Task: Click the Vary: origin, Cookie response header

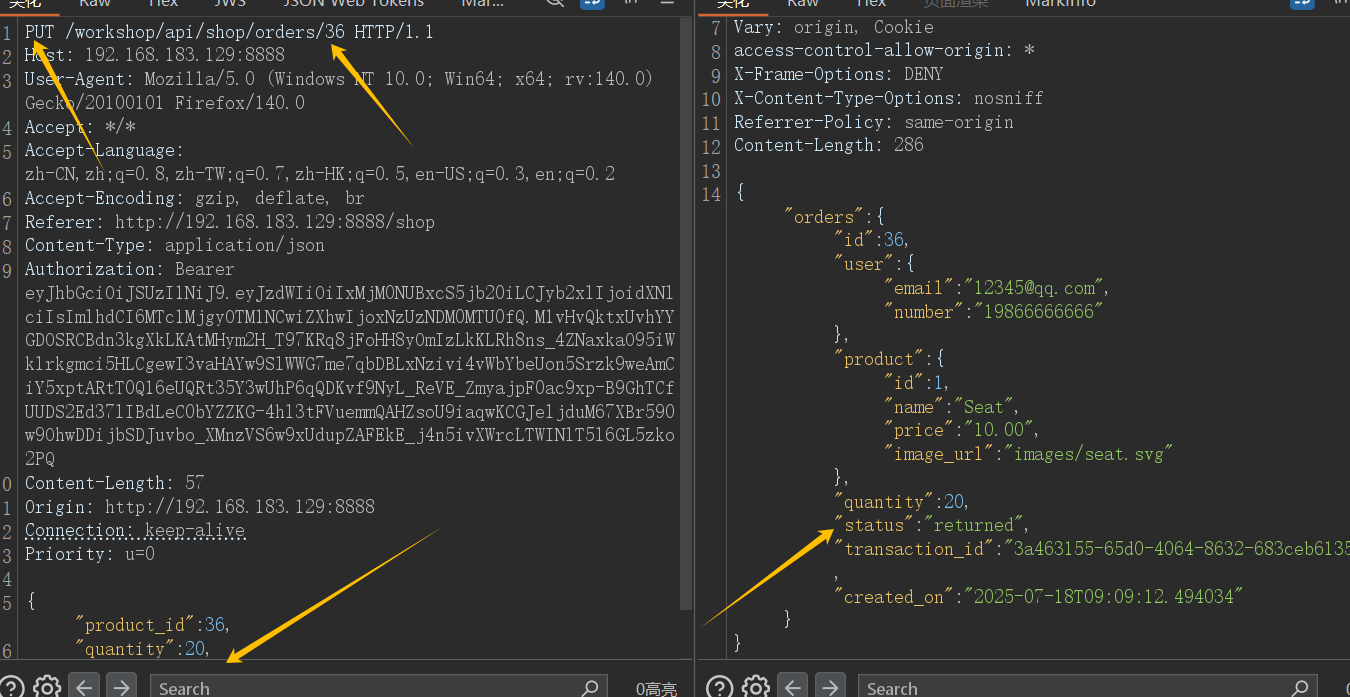Action: click(834, 27)
